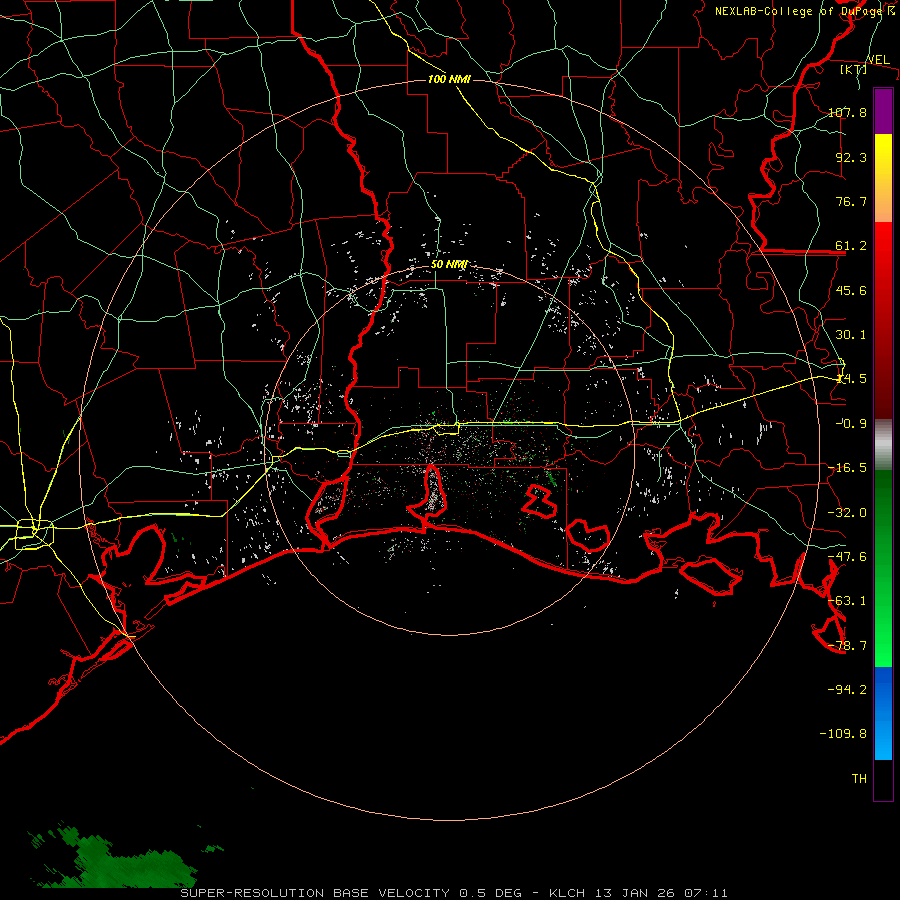The image size is (900, 900).
Task: Click the -109.8 velocity scale value
Action: (x=843, y=734)
